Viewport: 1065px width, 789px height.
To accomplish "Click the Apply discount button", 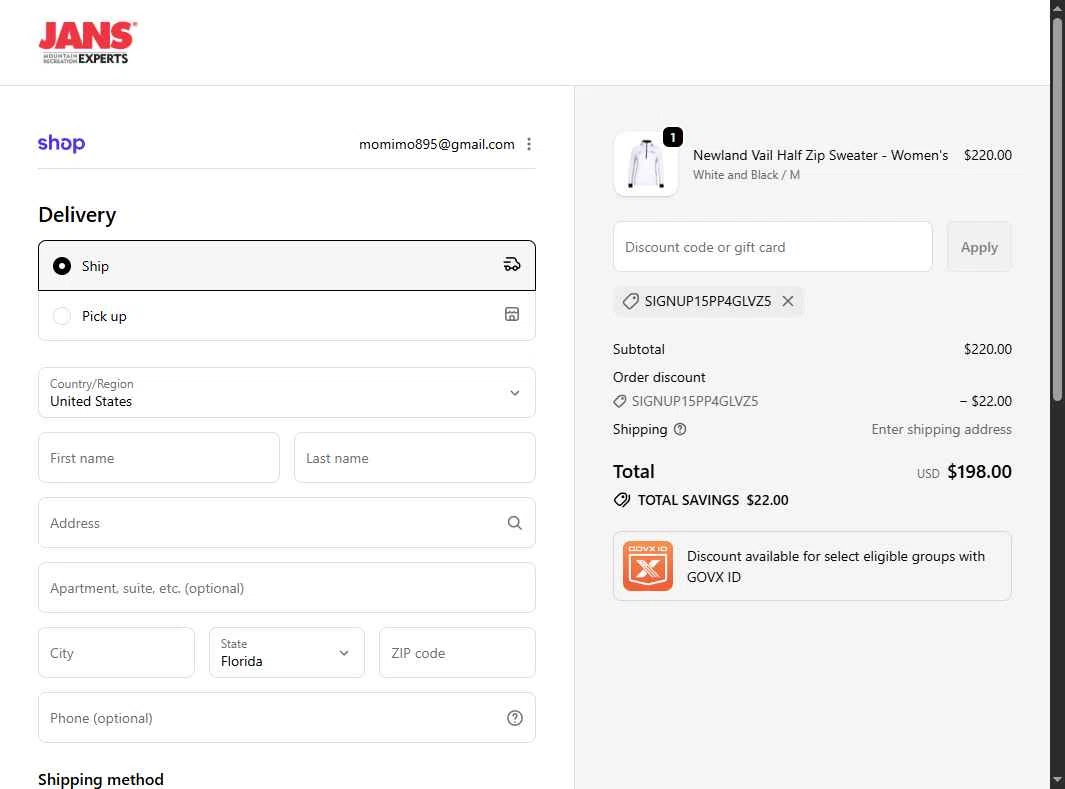I will pos(979,246).
